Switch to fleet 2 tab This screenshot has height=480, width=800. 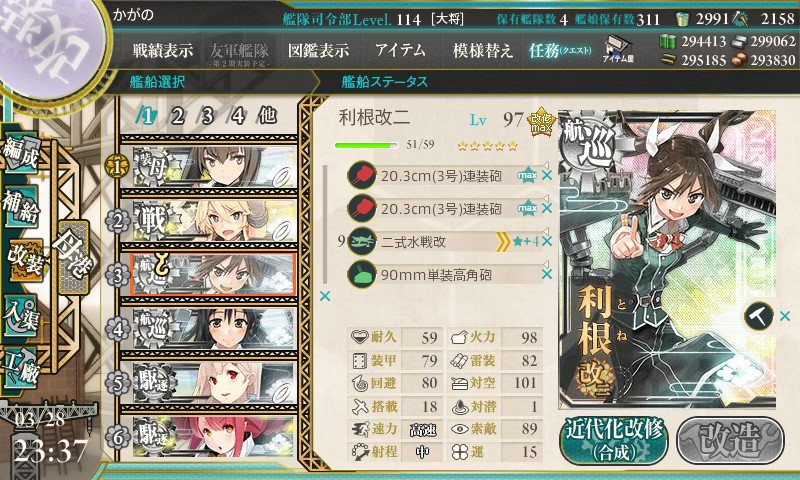177,116
